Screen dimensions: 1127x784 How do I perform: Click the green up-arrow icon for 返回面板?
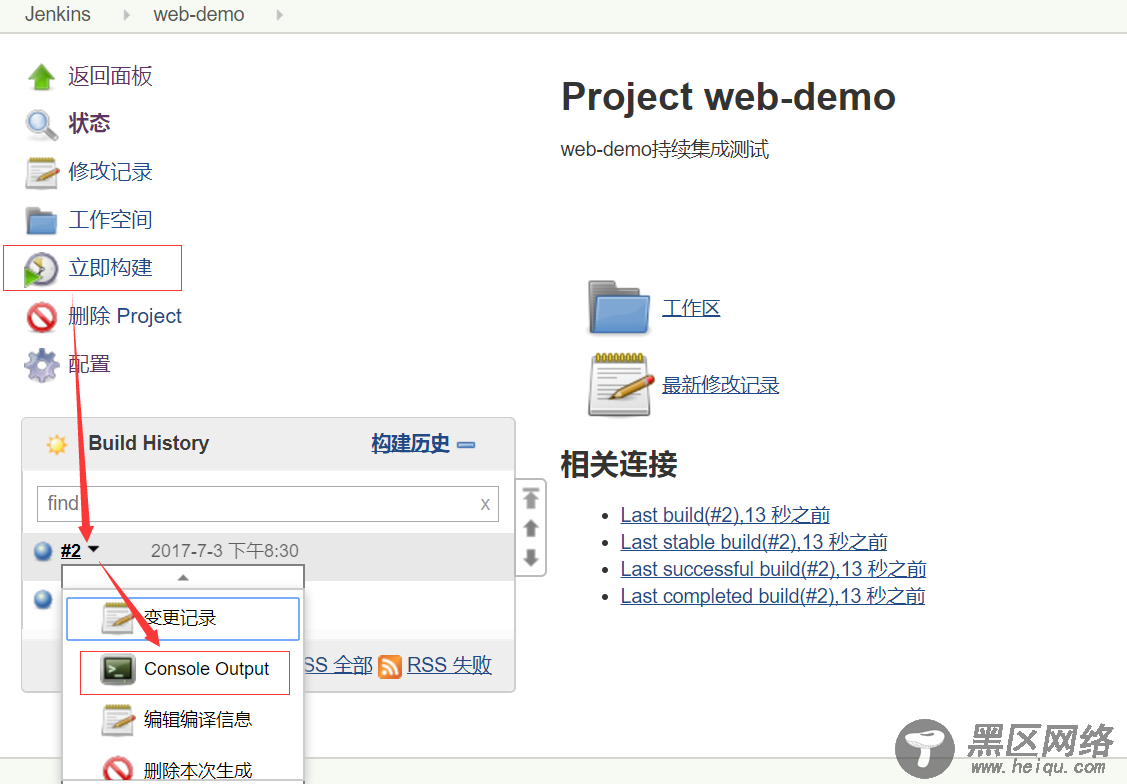coord(42,76)
